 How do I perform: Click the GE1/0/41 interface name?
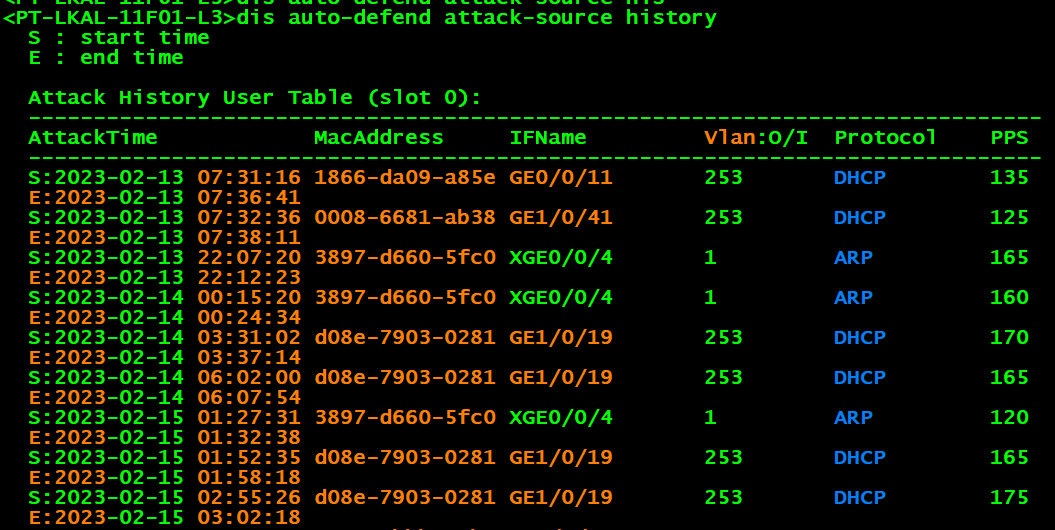(x=560, y=217)
